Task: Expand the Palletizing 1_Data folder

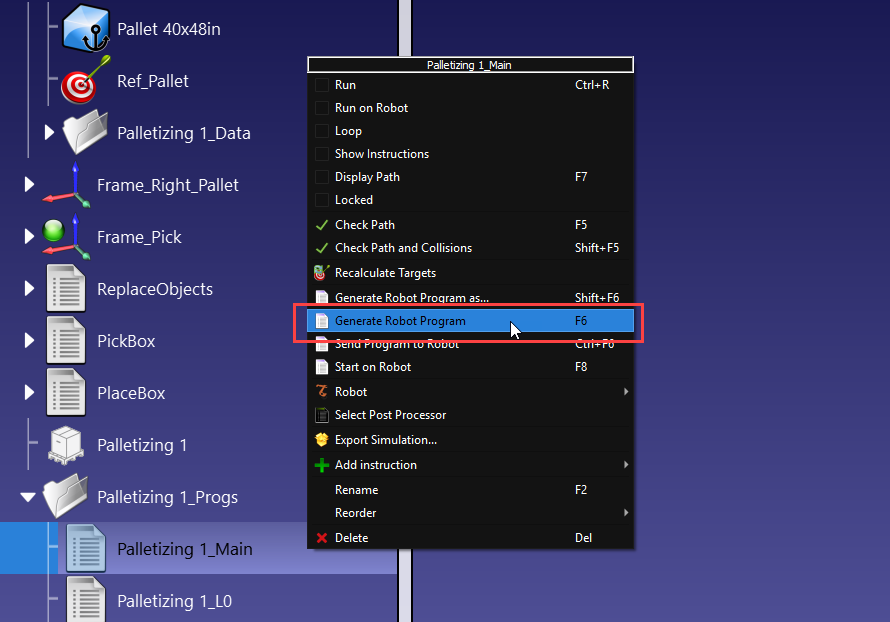Action: [x=49, y=133]
